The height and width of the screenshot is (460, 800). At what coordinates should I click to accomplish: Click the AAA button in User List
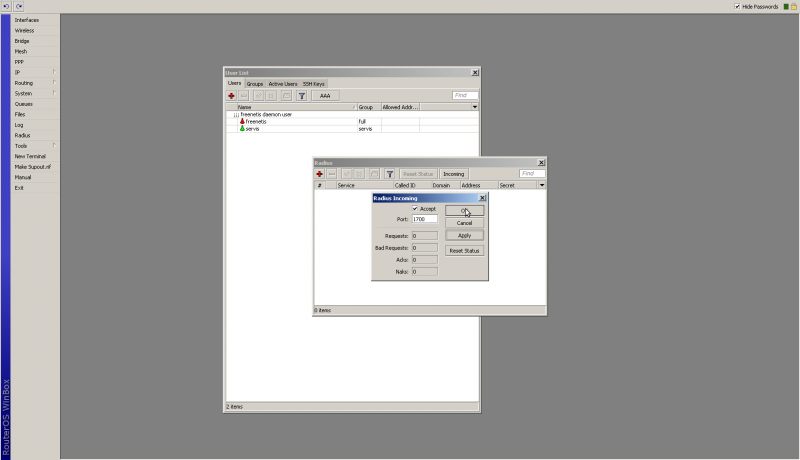click(x=325, y=95)
